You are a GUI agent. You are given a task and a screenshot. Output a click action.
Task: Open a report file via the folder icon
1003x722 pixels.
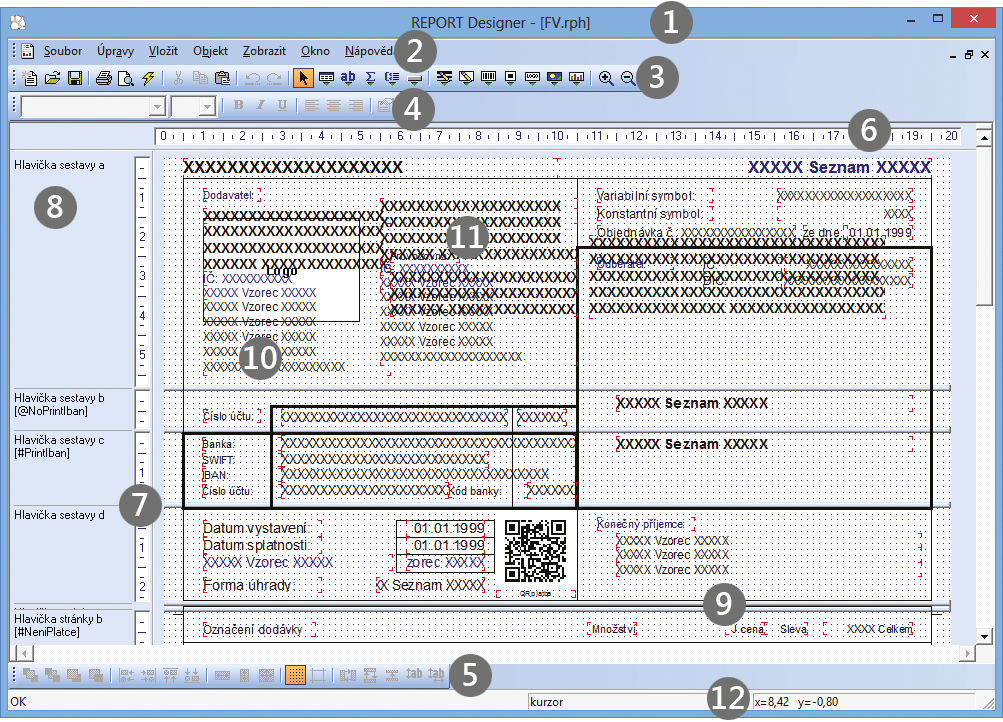(x=52, y=78)
